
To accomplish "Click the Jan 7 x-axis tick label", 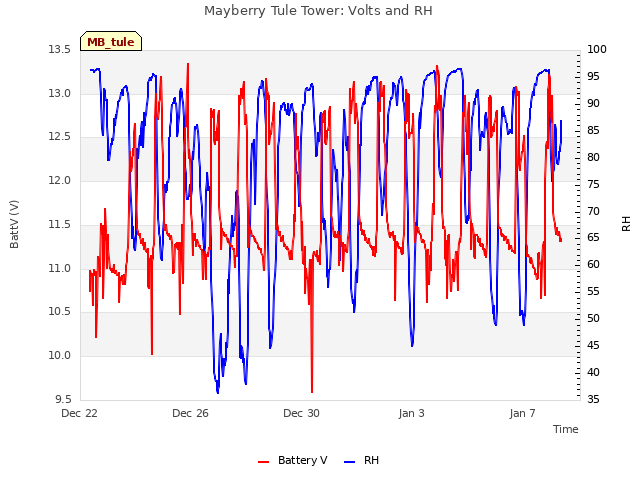I will click(x=522, y=413).
